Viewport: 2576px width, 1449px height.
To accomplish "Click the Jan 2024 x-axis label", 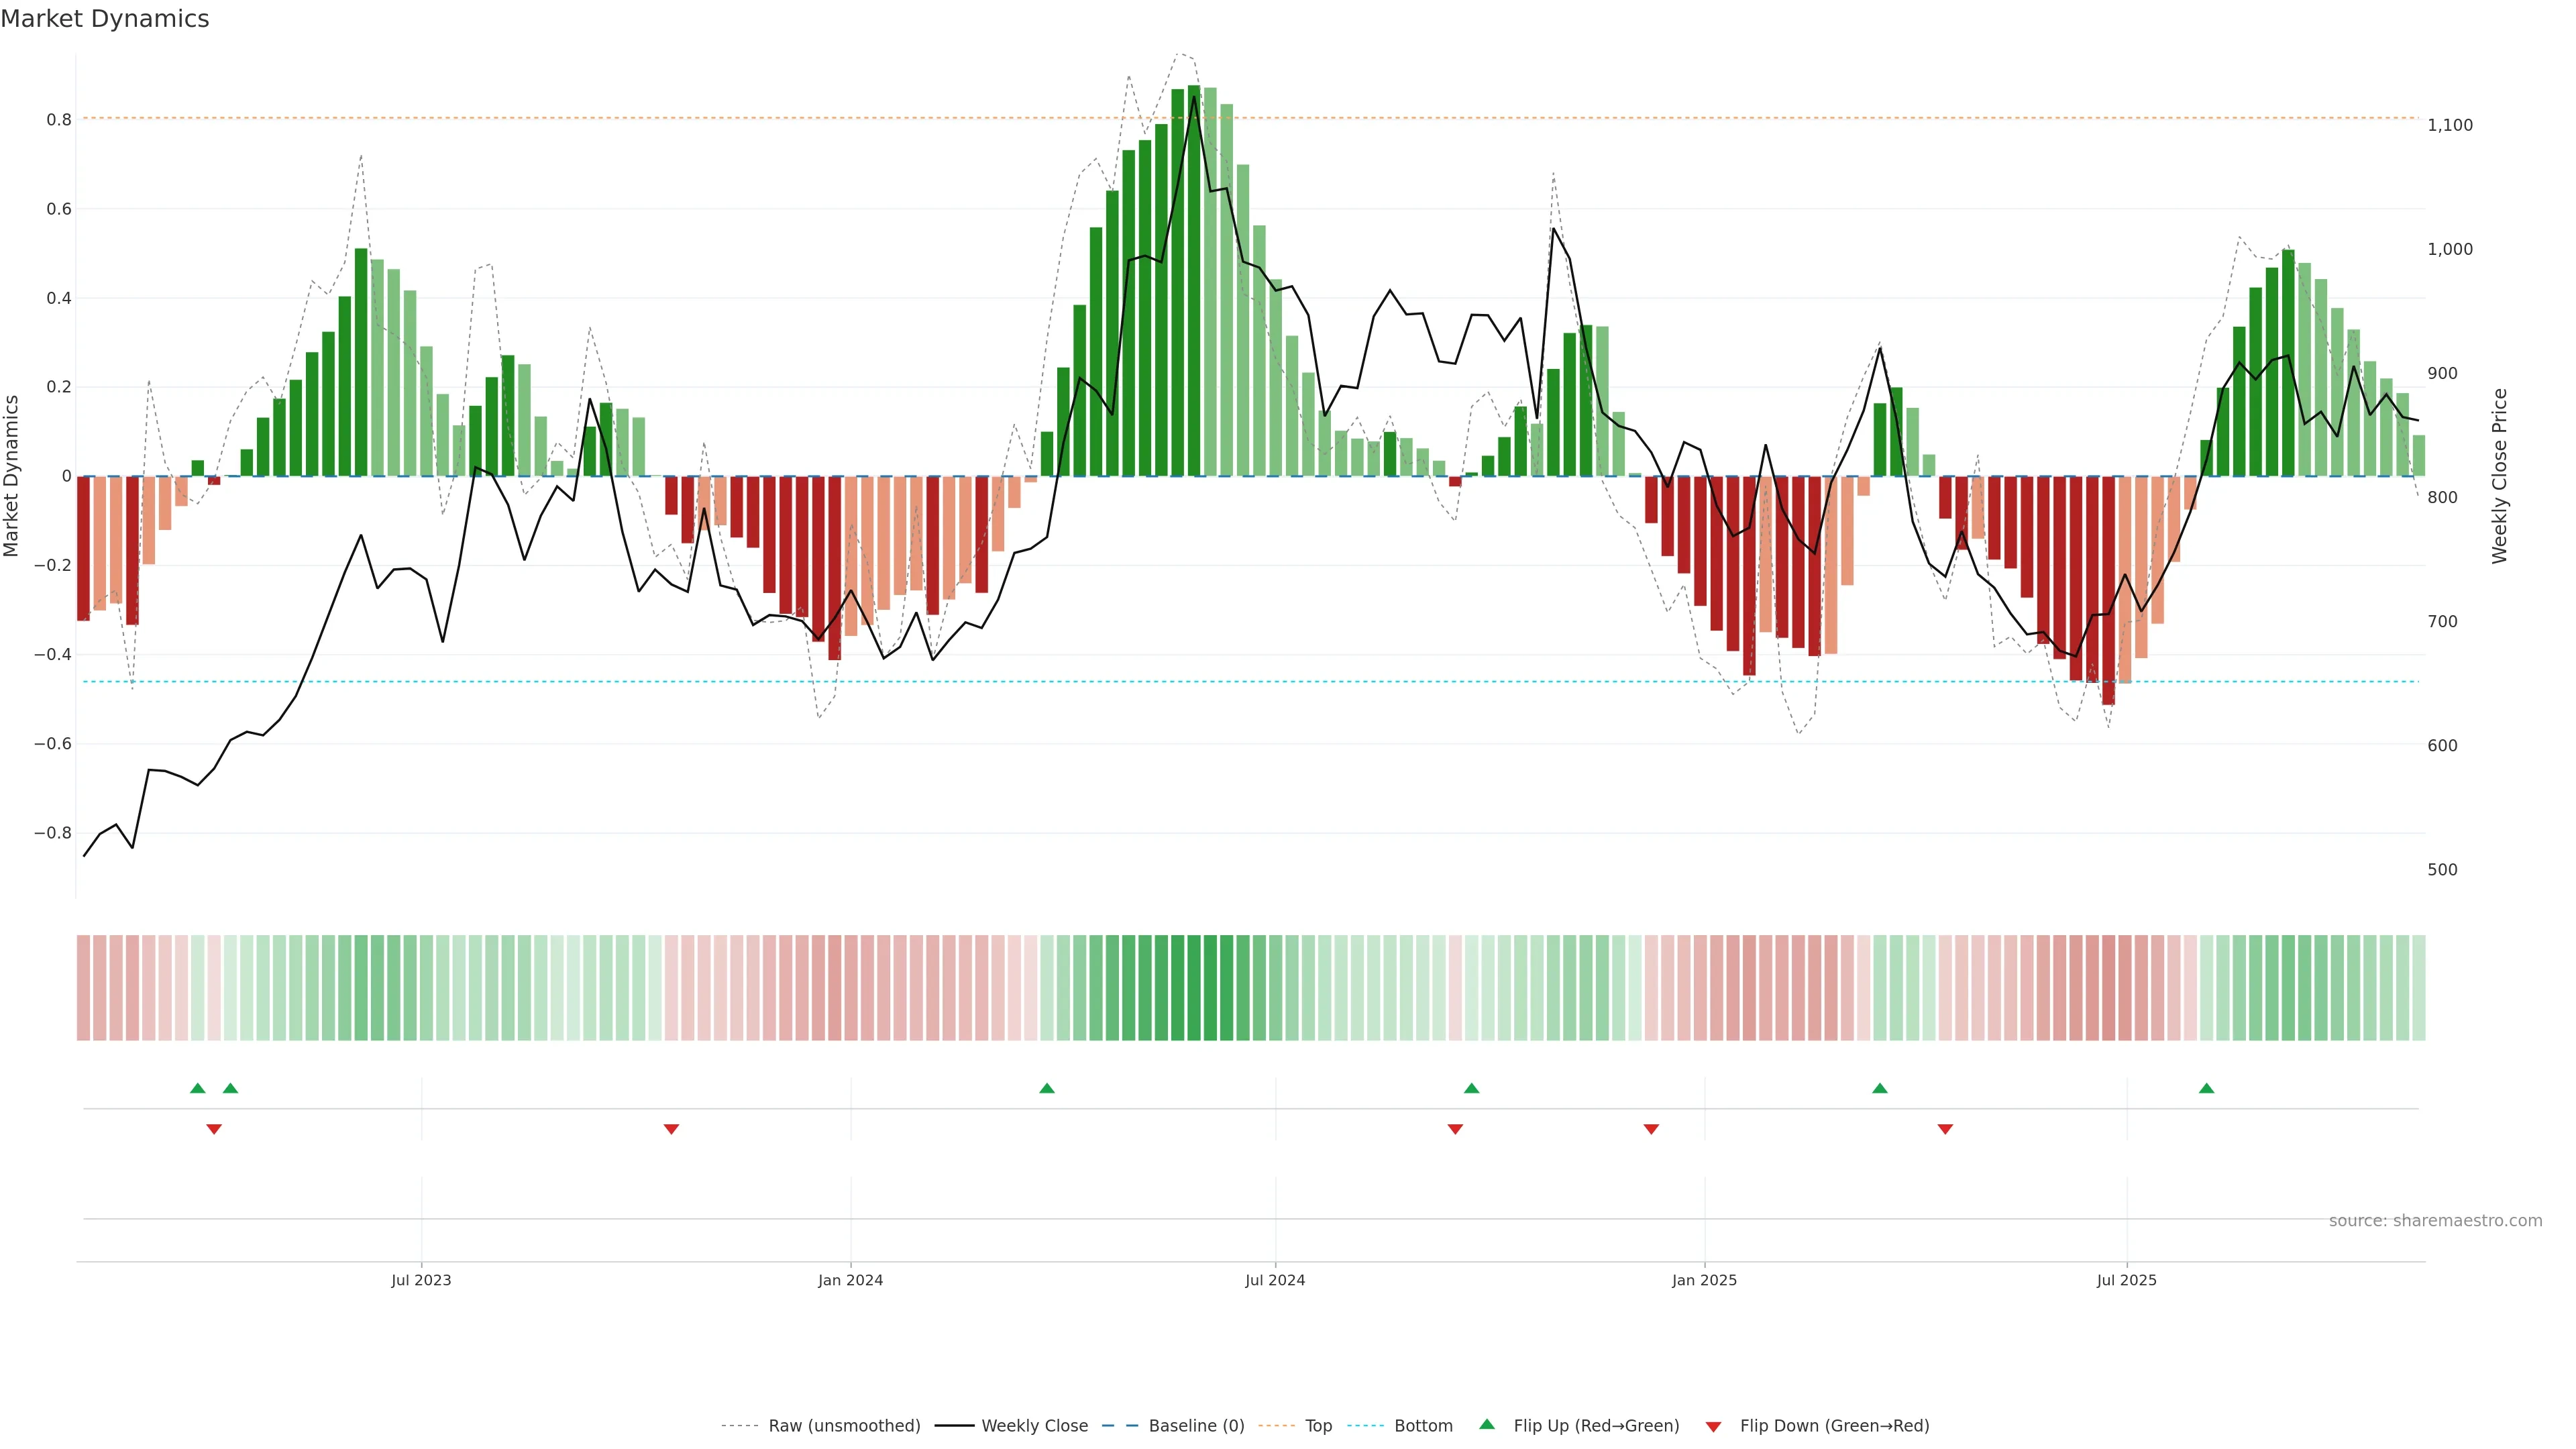I will (850, 1280).
